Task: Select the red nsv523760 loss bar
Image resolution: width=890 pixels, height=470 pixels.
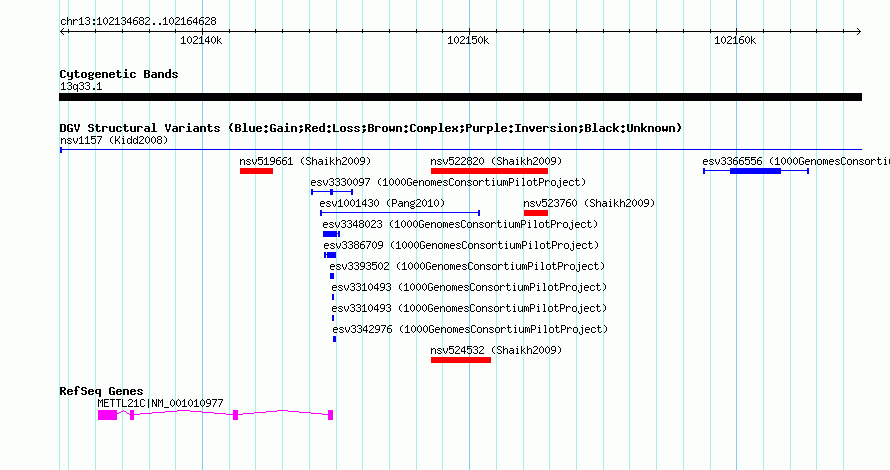Action: coord(536,213)
